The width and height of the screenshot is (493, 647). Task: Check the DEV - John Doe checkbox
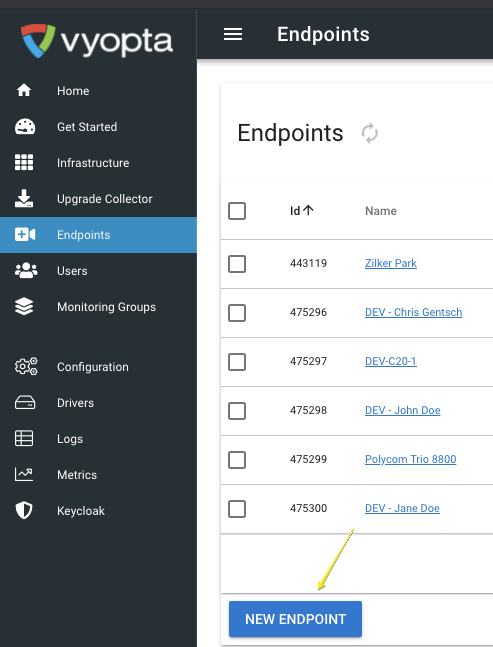237,411
